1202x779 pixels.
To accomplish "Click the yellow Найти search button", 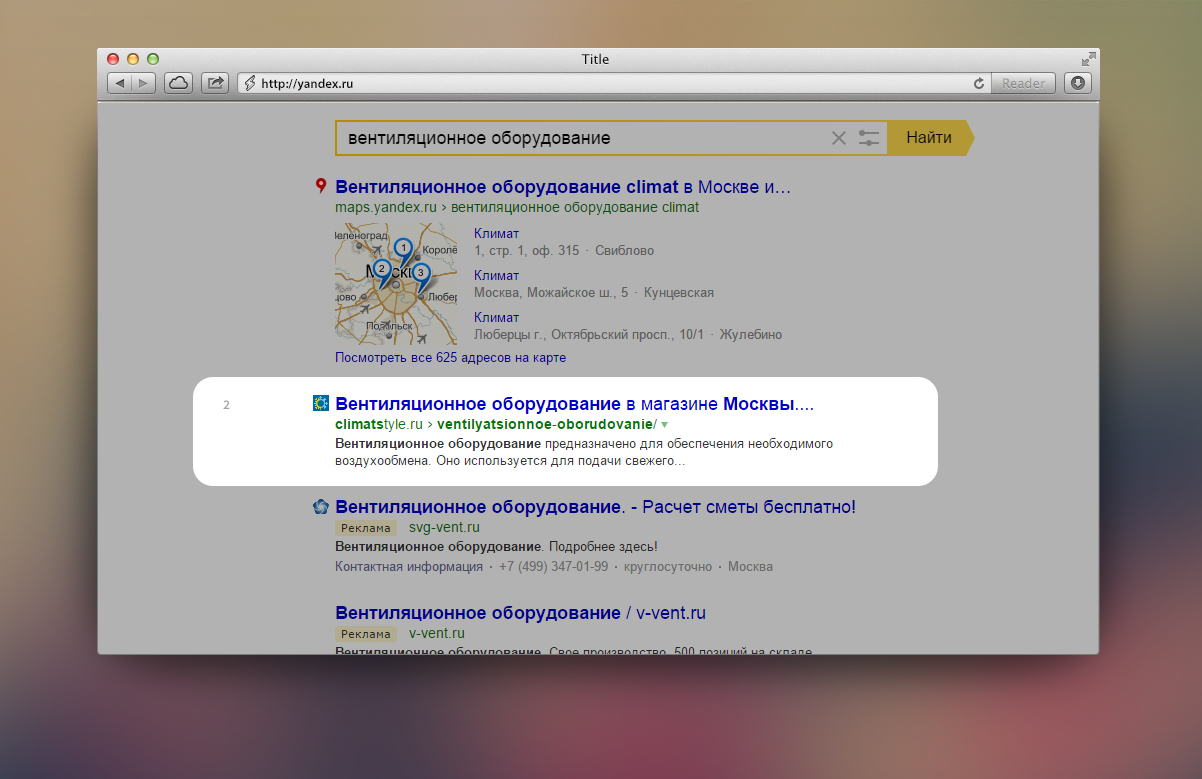I will [929, 138].
